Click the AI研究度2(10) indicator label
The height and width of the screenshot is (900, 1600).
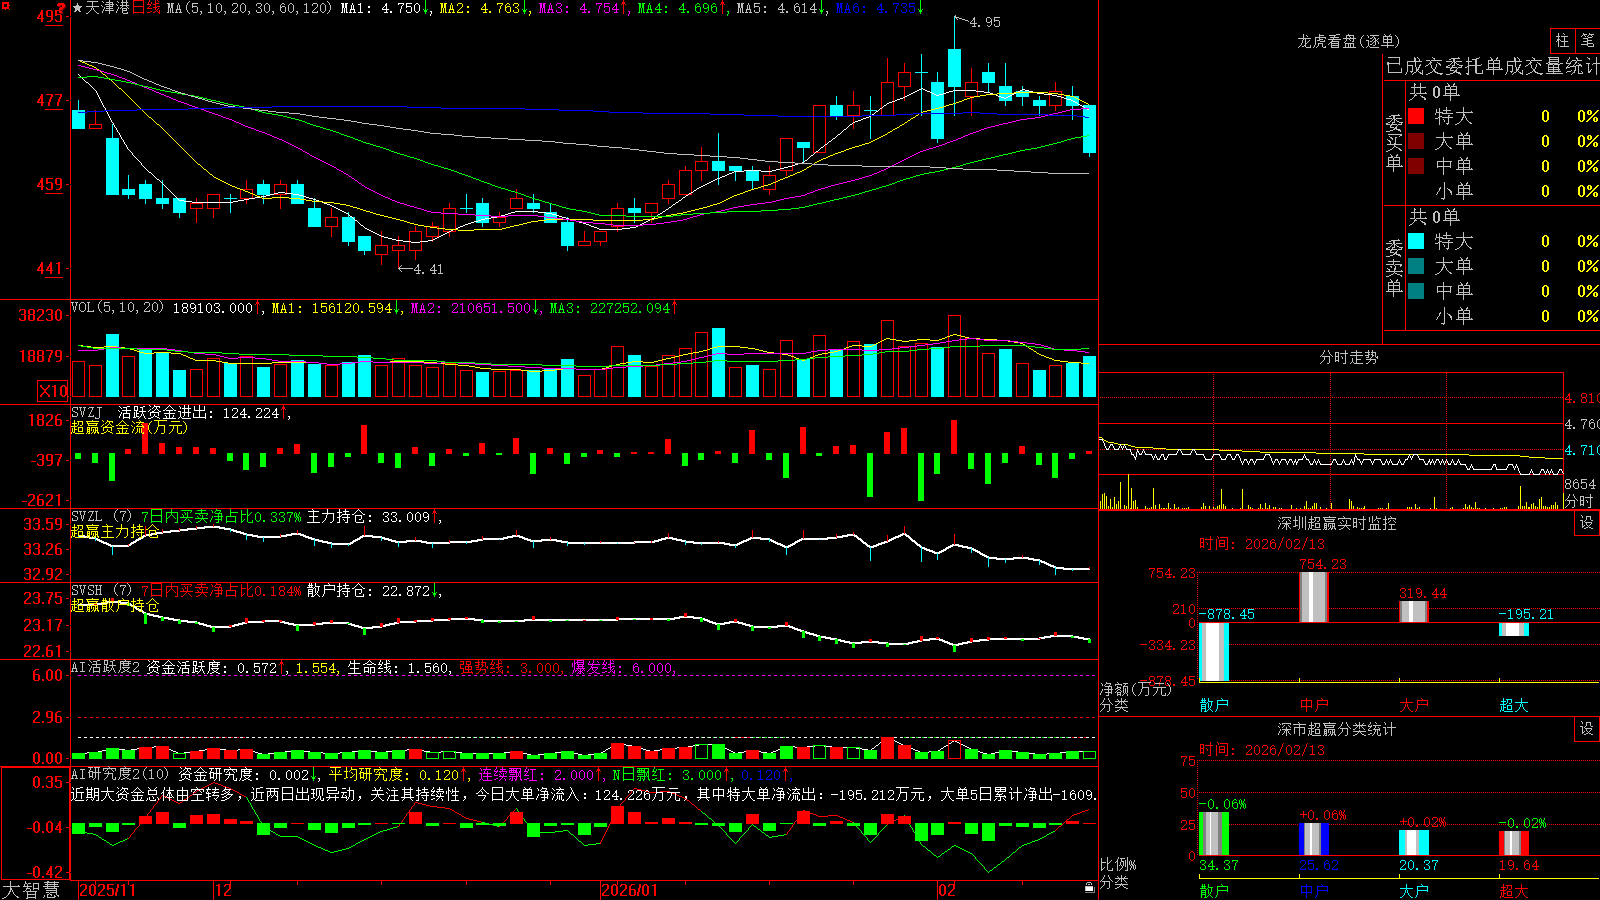pyautogui.click(x=120, y=774)
